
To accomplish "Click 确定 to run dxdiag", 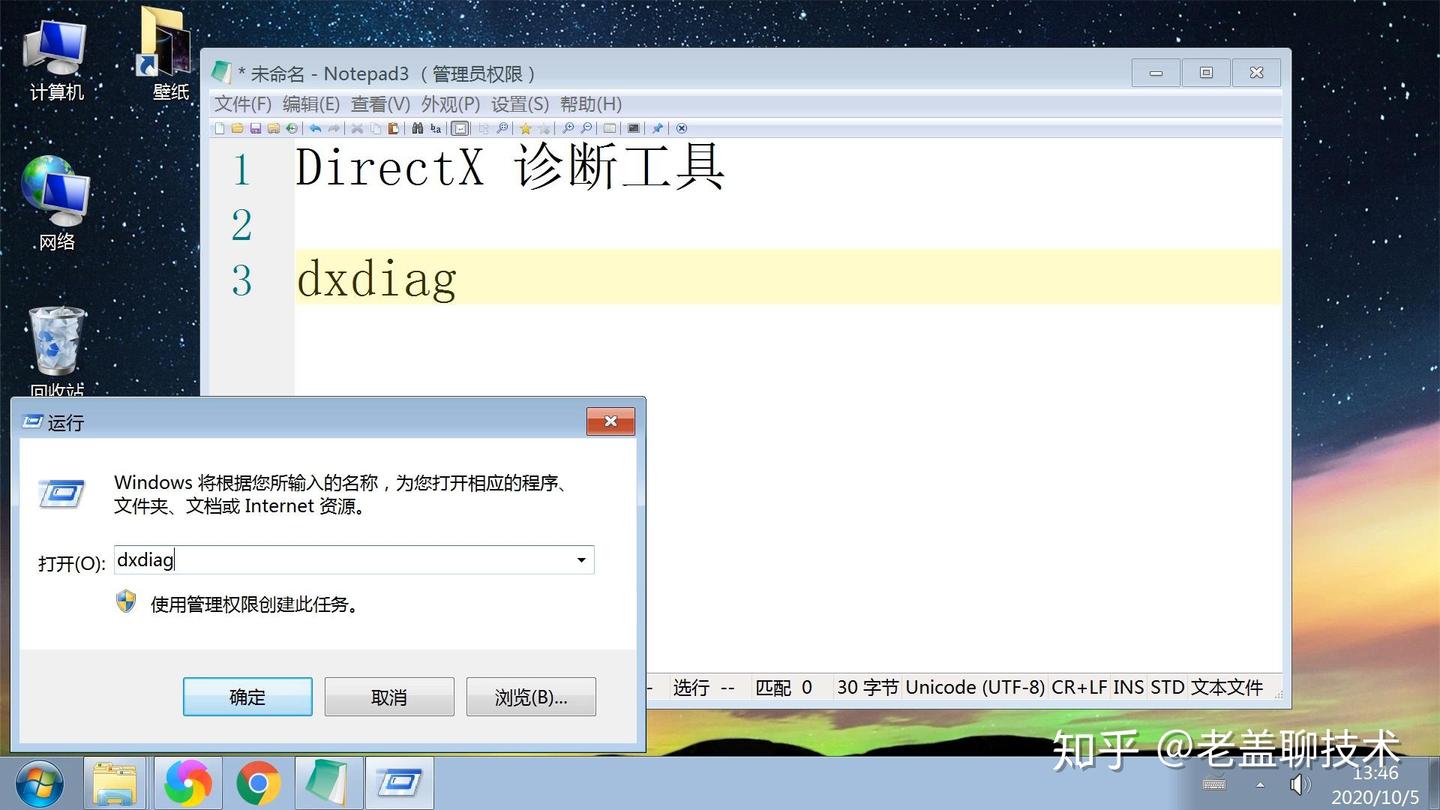I will (247, 696).
